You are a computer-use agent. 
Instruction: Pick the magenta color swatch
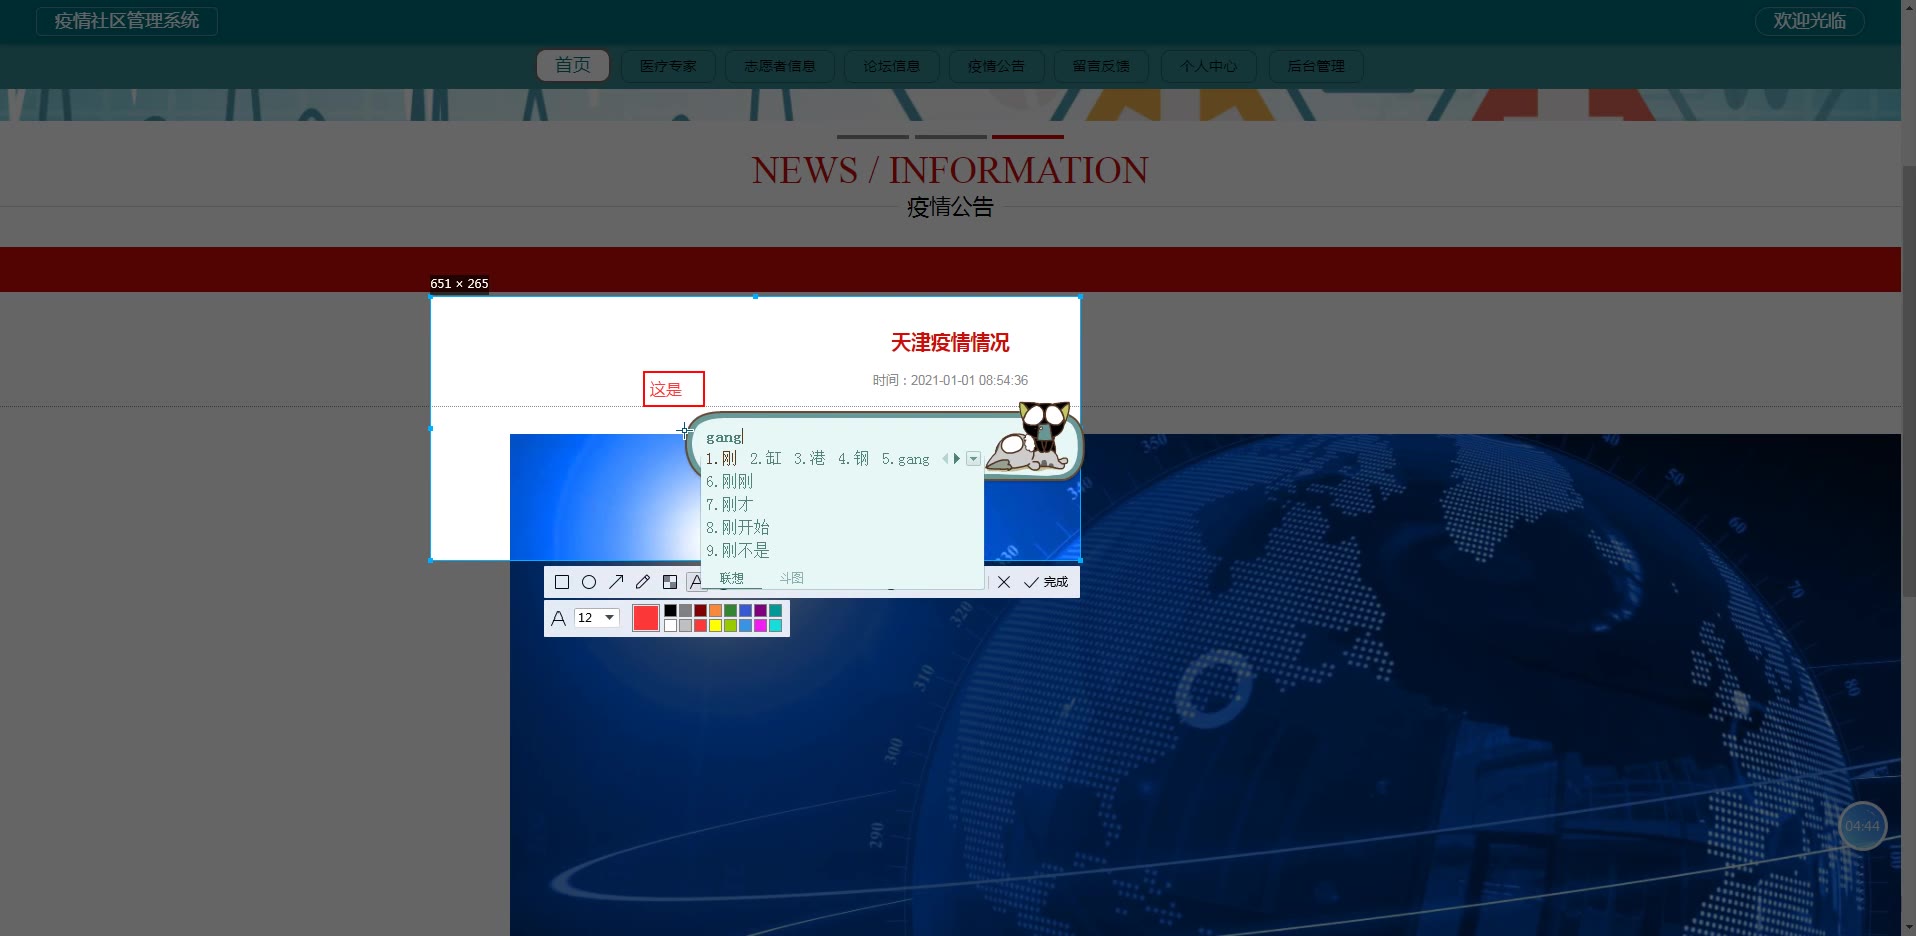761,625
